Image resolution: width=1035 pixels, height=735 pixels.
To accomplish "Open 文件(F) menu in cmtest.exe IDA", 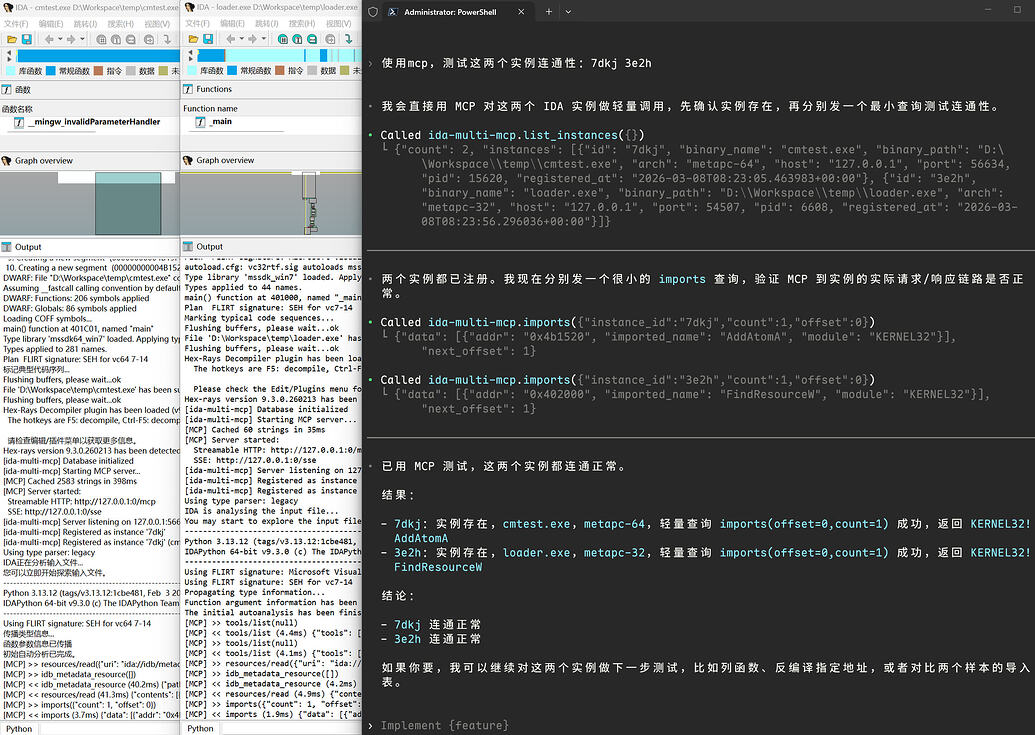I will click(x=15, y=24).
